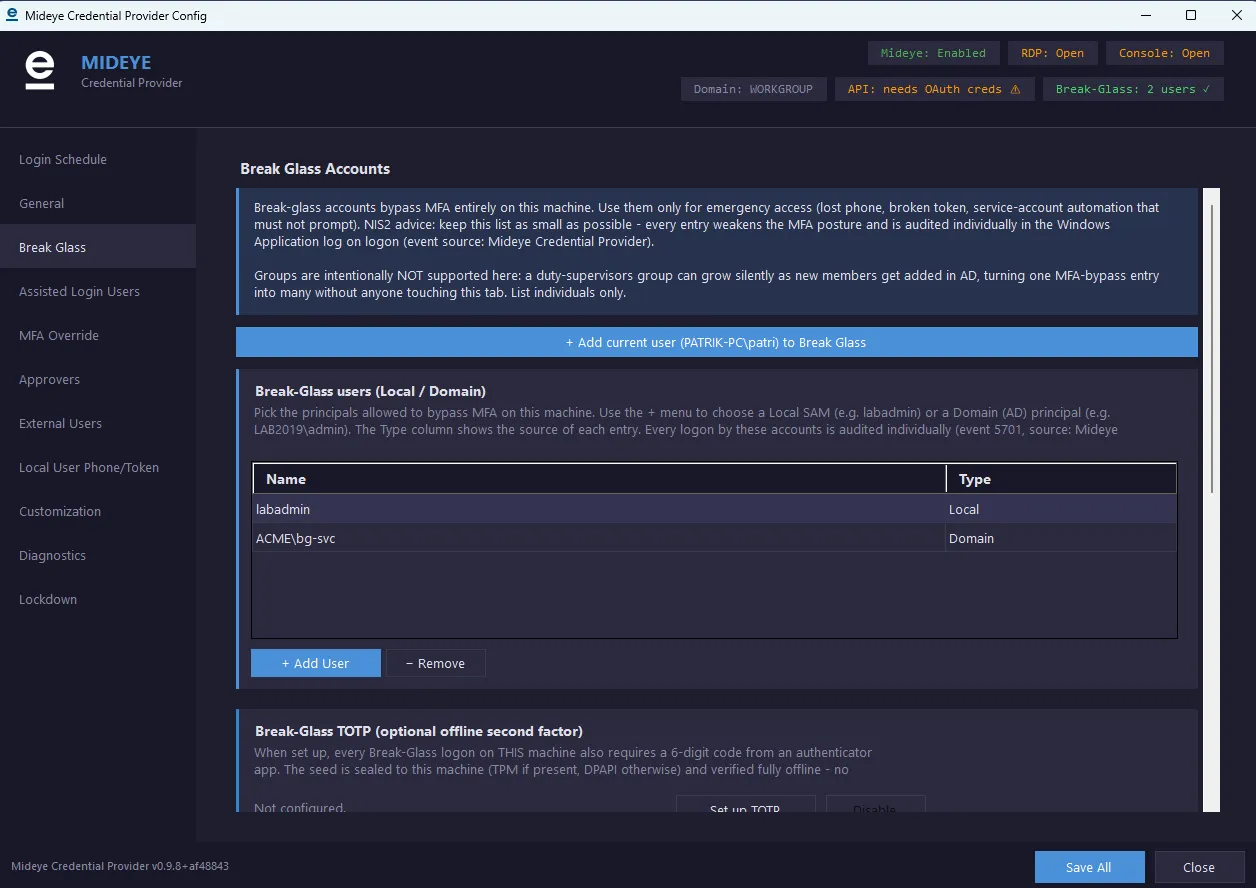Image resolution: width=1256 pixels, height=888 pixels.
Task: Click the − Remove button
Action: coord(435,663)
